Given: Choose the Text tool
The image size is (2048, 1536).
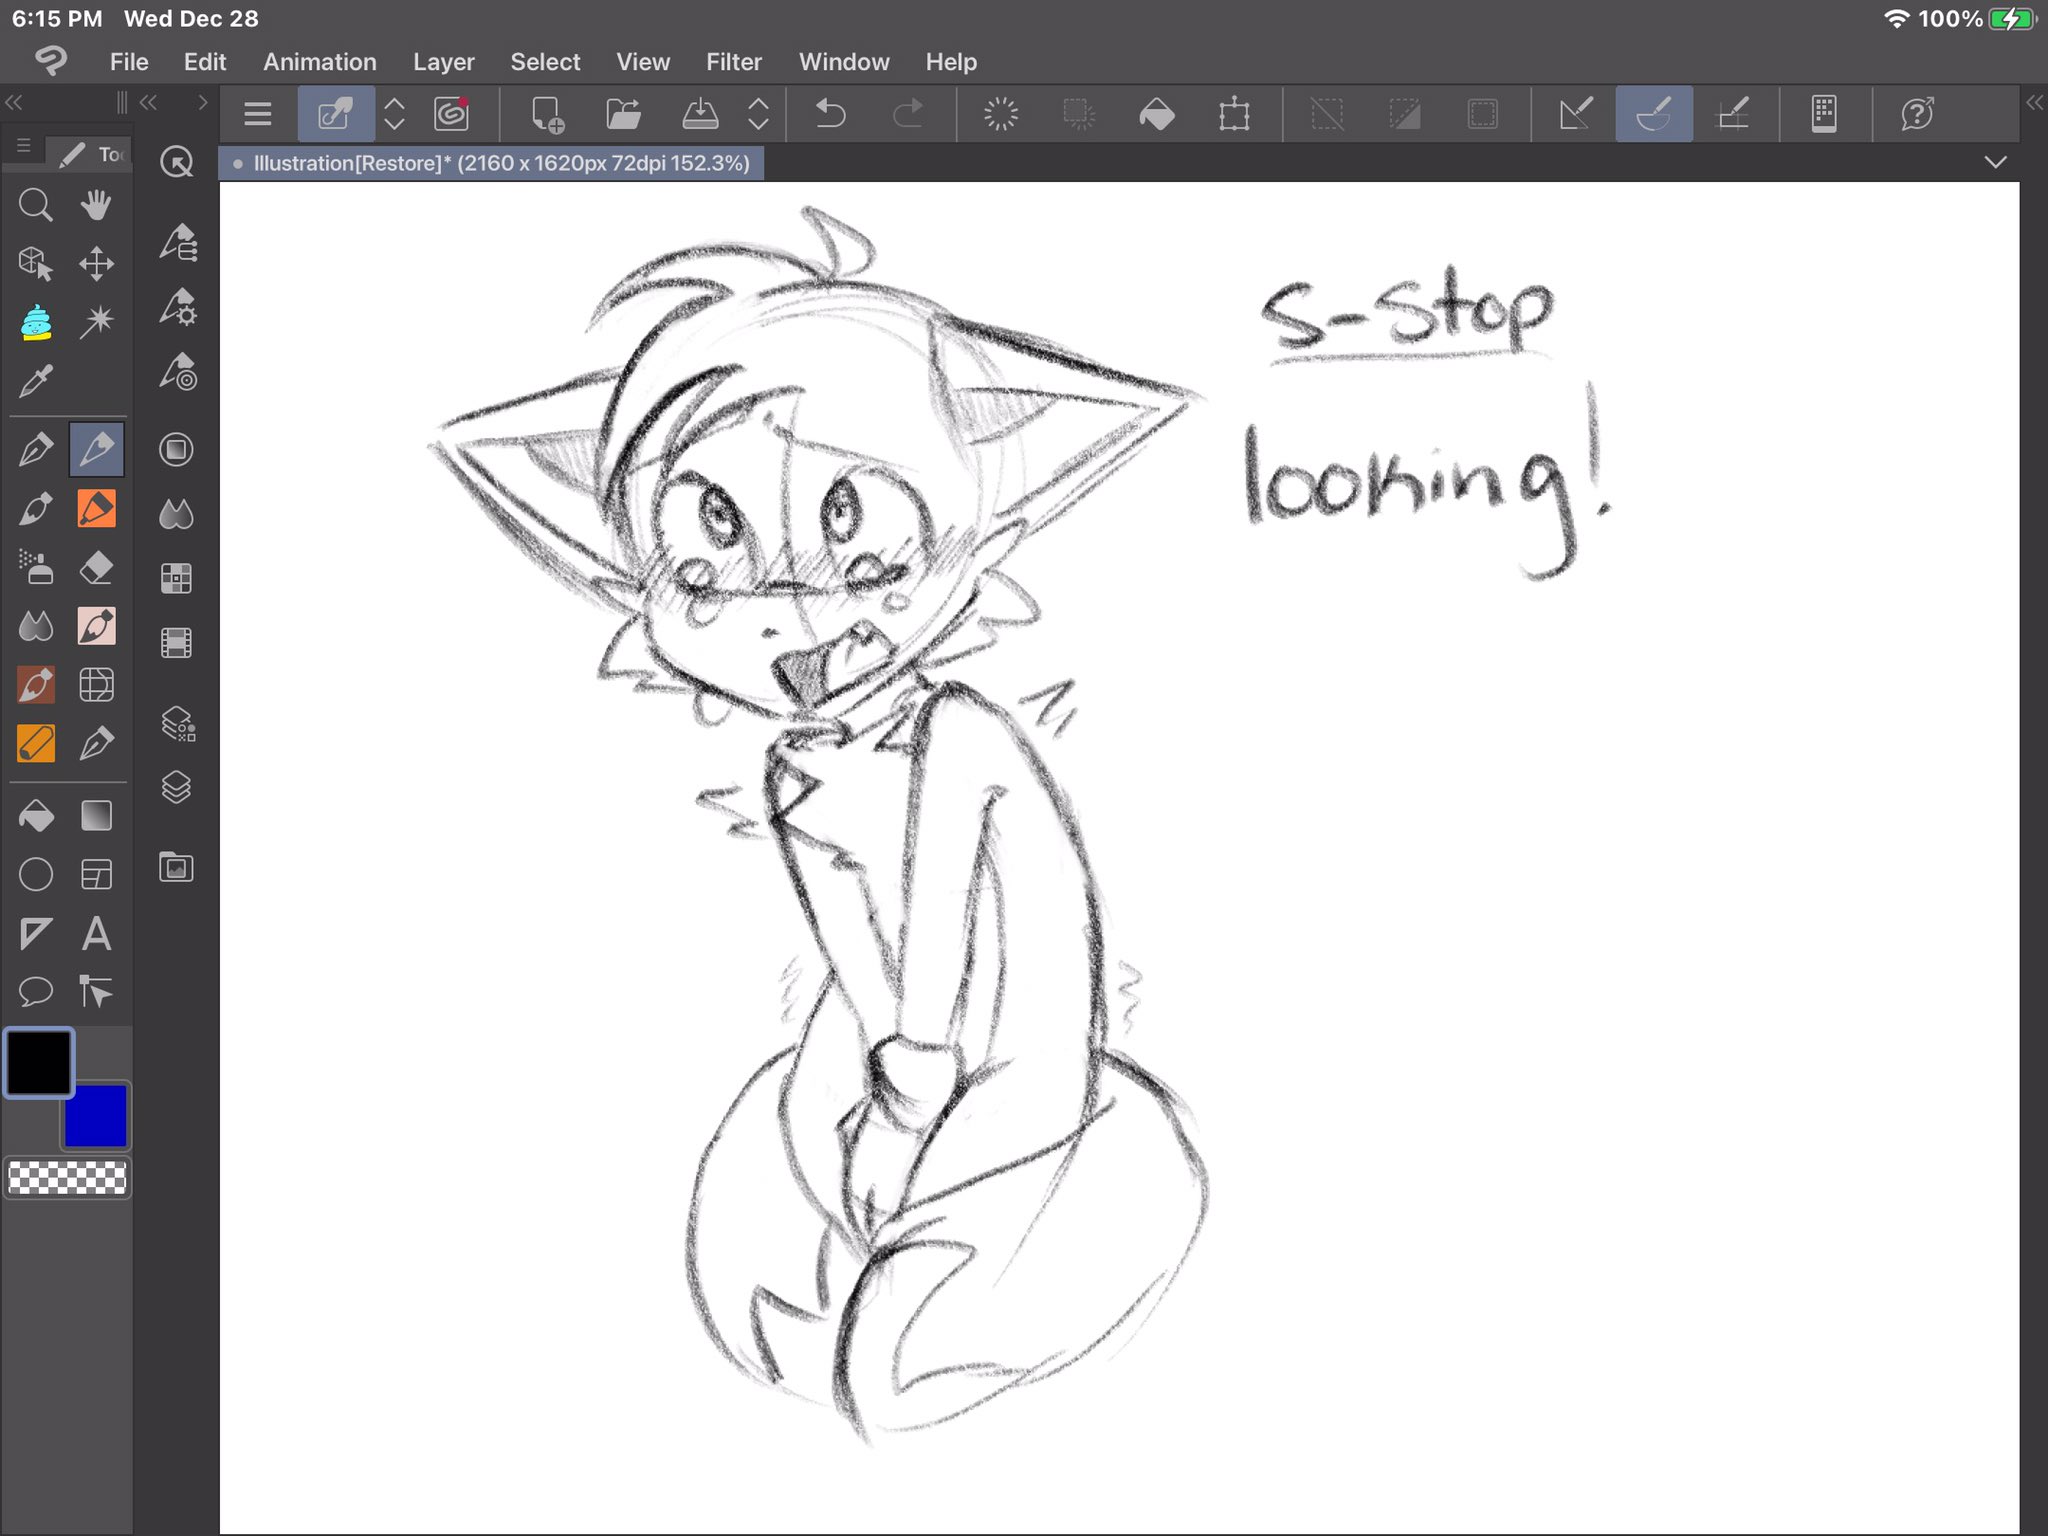Looking at the screenshot, I should [96, 934].
